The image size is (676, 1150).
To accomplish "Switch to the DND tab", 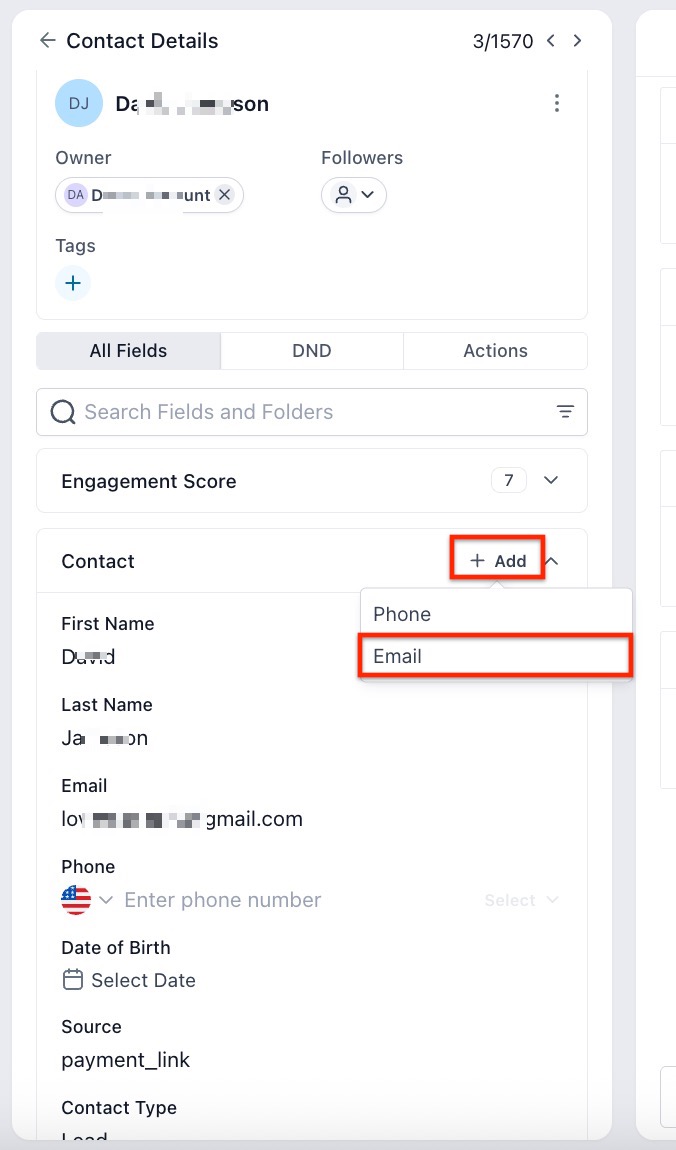I will [x=312, y=351].
